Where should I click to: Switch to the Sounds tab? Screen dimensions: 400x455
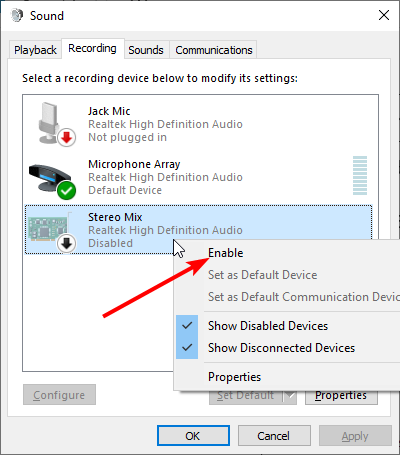coord(146,50)
